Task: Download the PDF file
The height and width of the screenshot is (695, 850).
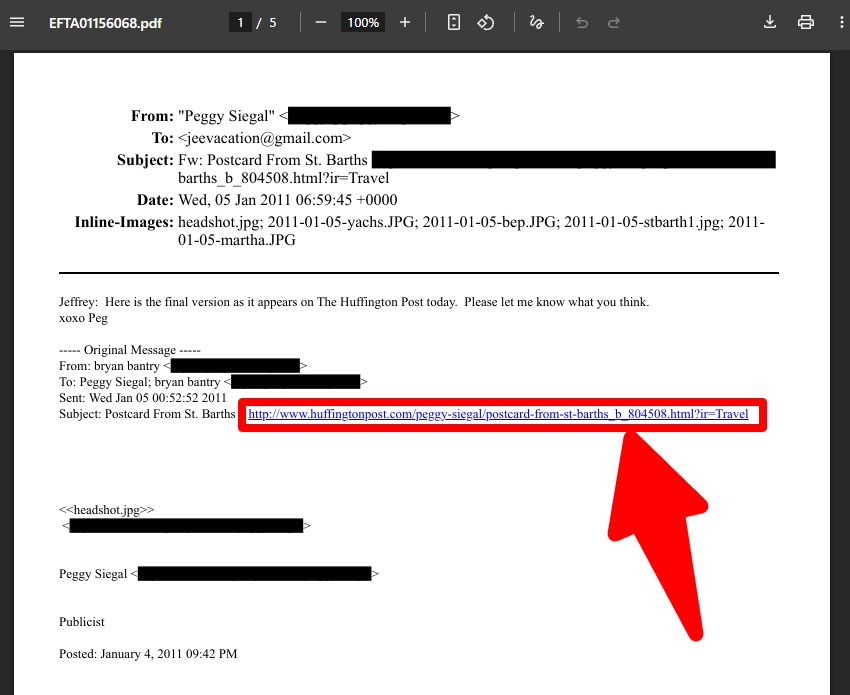Action: (x=770, y=22)
